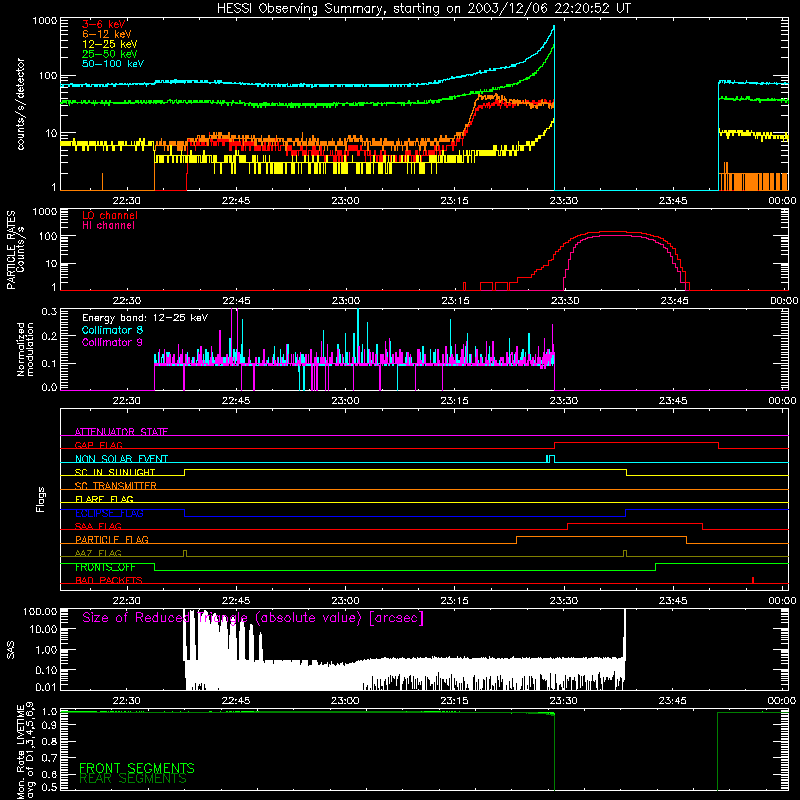Click the HESSI Observing Summary title
The height and width of the screenshot is (800, 800).
(x=424, y=9)
